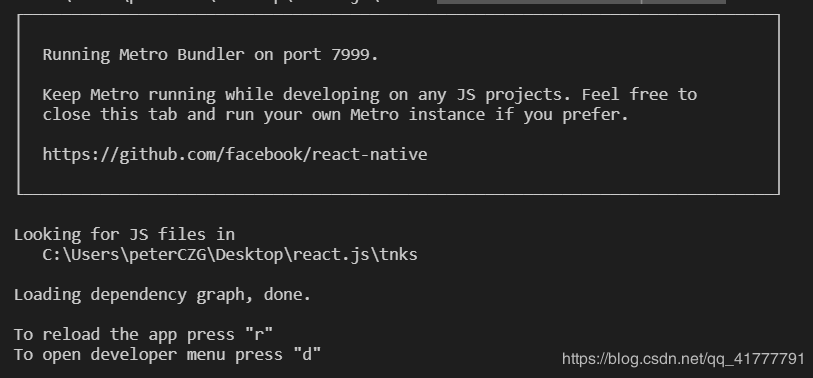The width and height of the screenshot is (813, 378).
Task: Click the "Running Metro Bundler" text line
Action: click(211, 54)
